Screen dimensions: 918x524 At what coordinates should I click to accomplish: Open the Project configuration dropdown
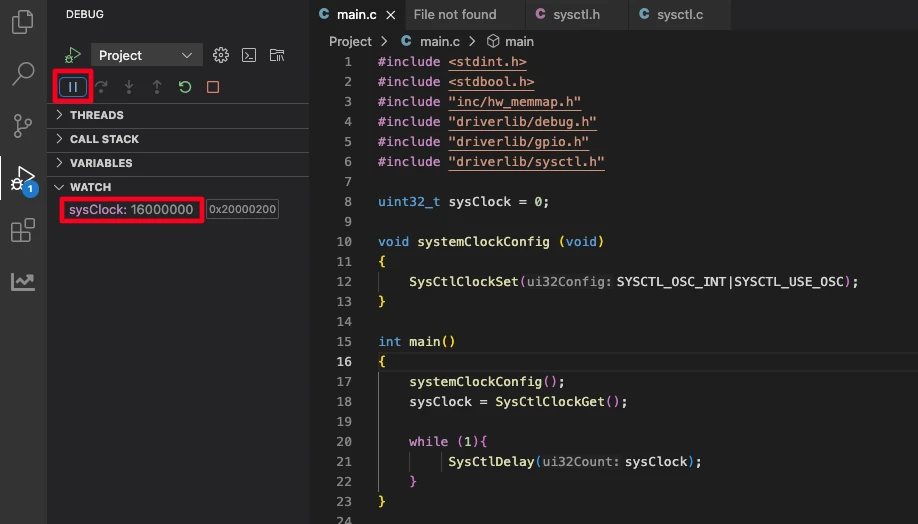tap(146, 55)
